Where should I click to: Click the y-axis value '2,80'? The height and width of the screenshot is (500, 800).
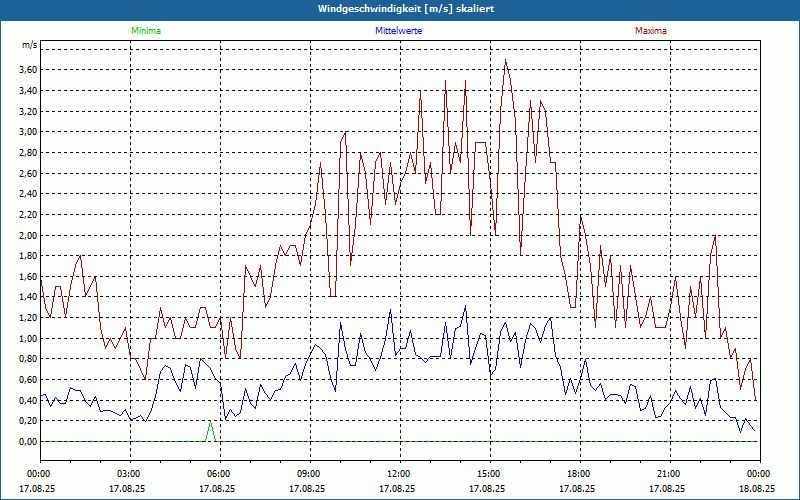click(x=28, y=153)
